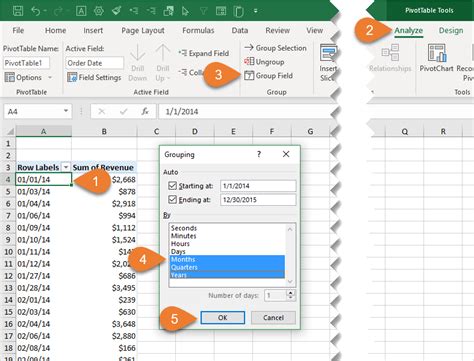Switch to the Insert tab

click(x=93, y=30)
